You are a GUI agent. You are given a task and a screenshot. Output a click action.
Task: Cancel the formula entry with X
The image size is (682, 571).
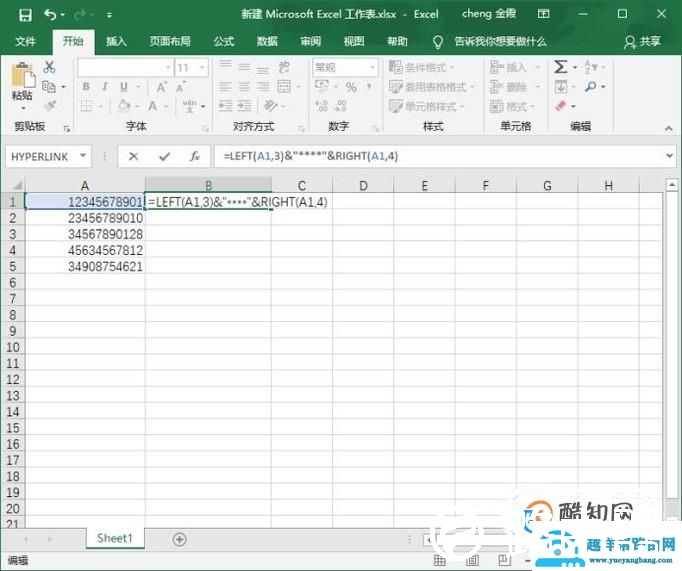tap(133, 156)
